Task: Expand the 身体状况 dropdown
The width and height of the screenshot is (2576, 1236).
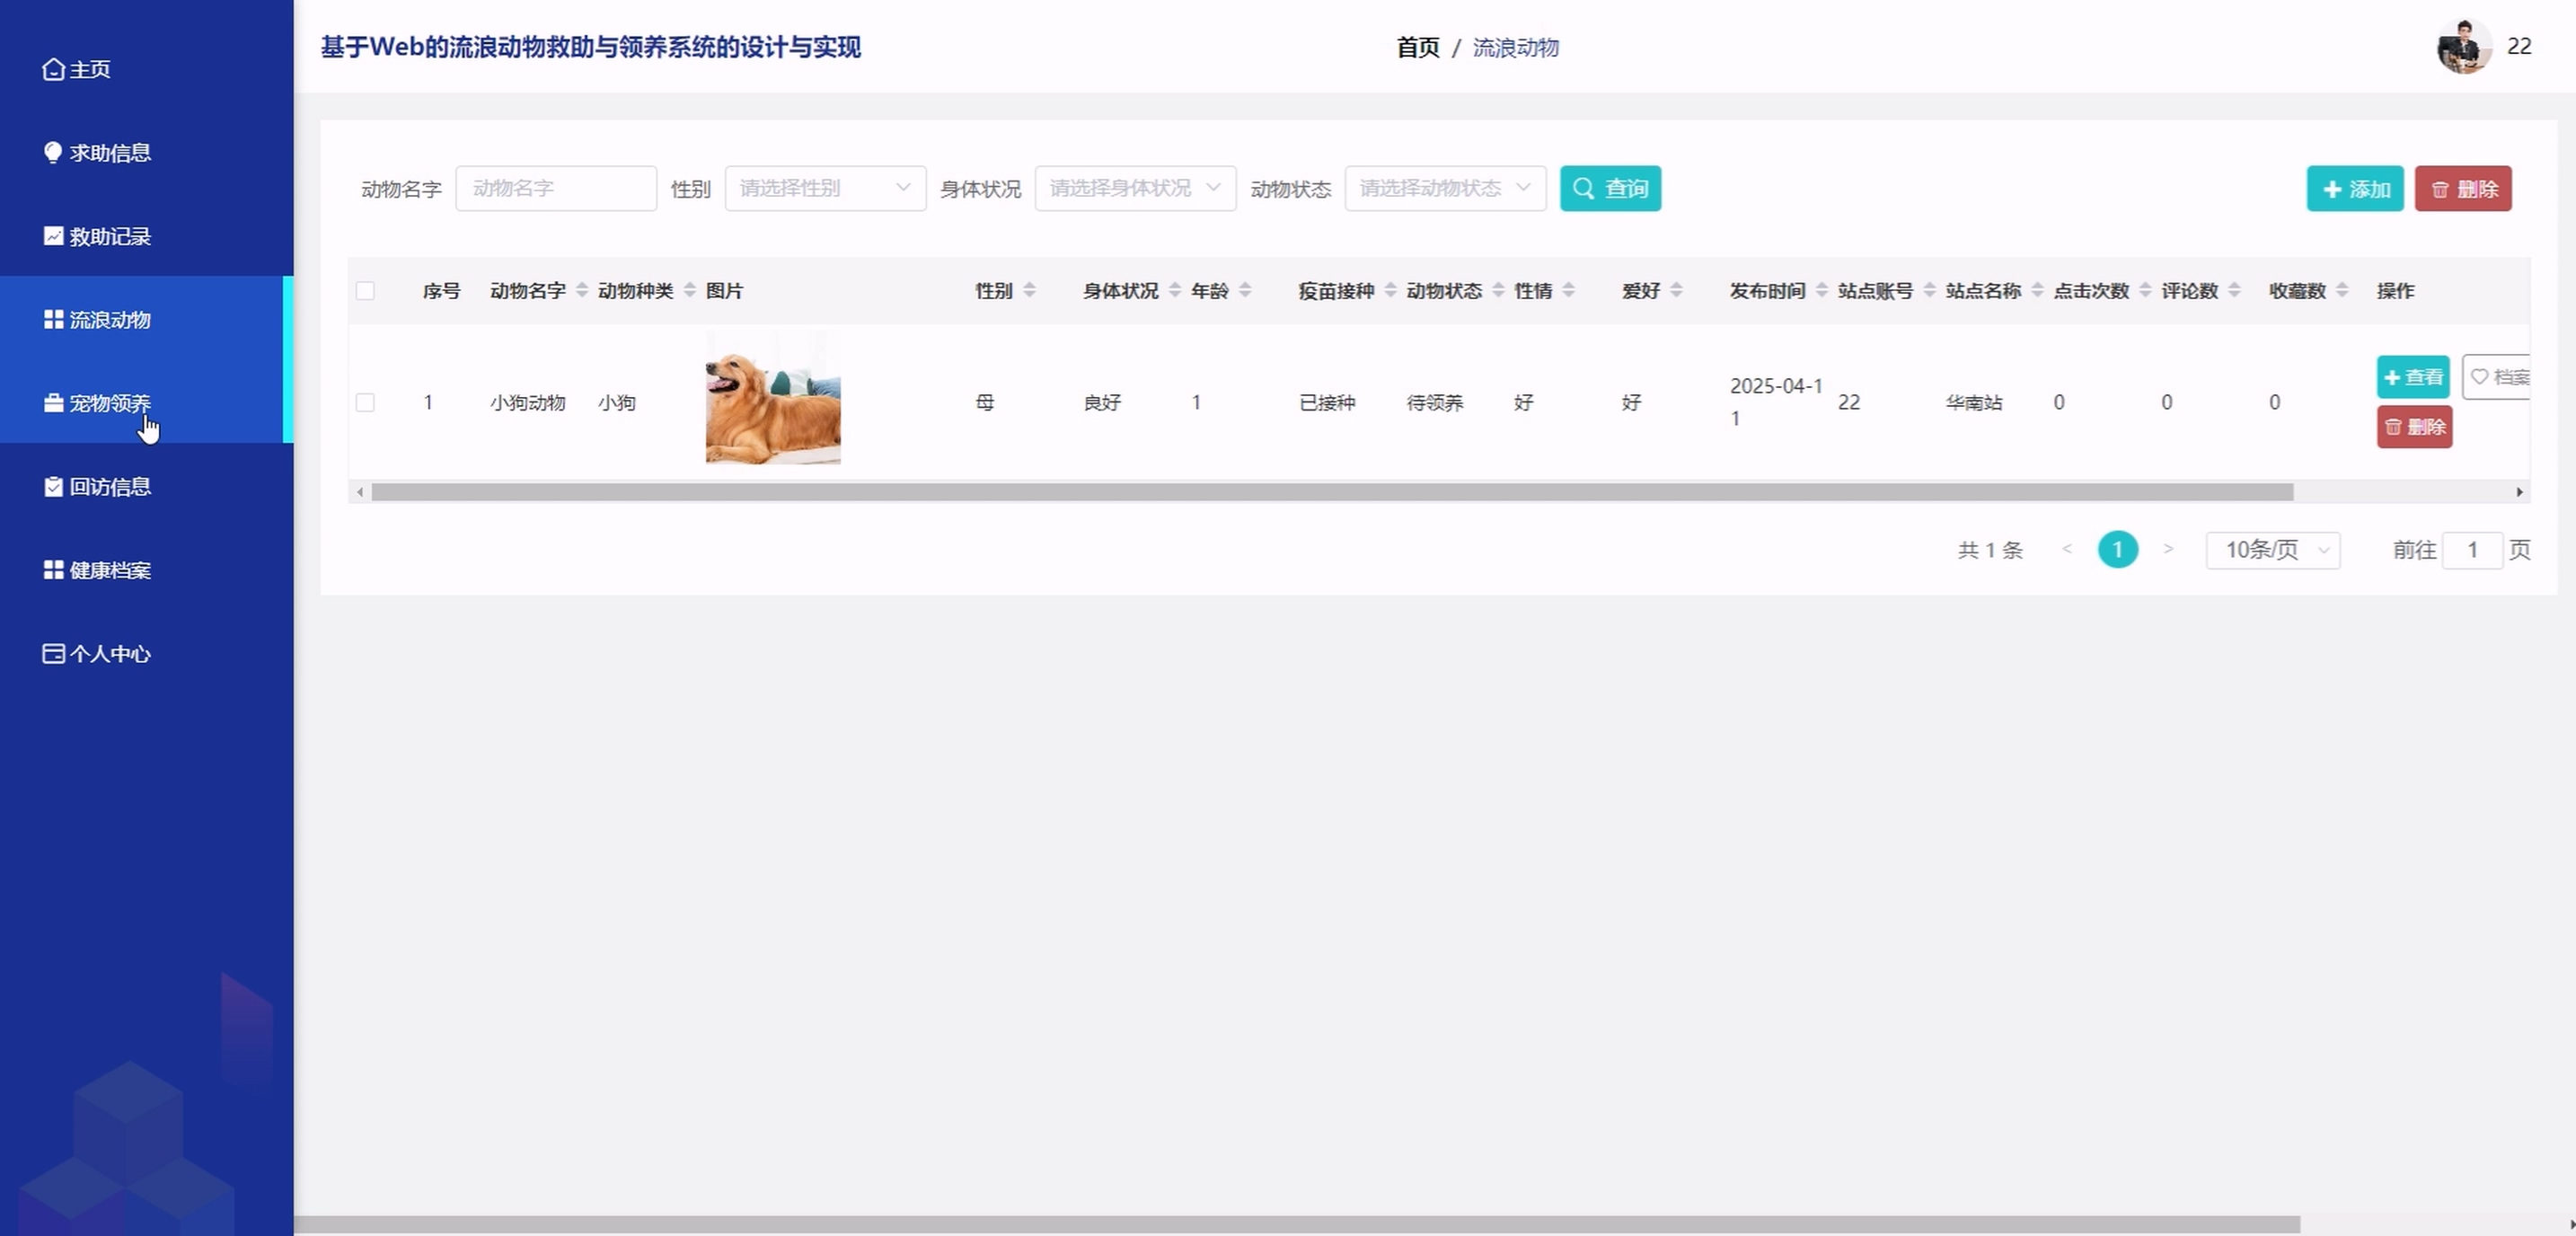Action: coord(1135,188)
